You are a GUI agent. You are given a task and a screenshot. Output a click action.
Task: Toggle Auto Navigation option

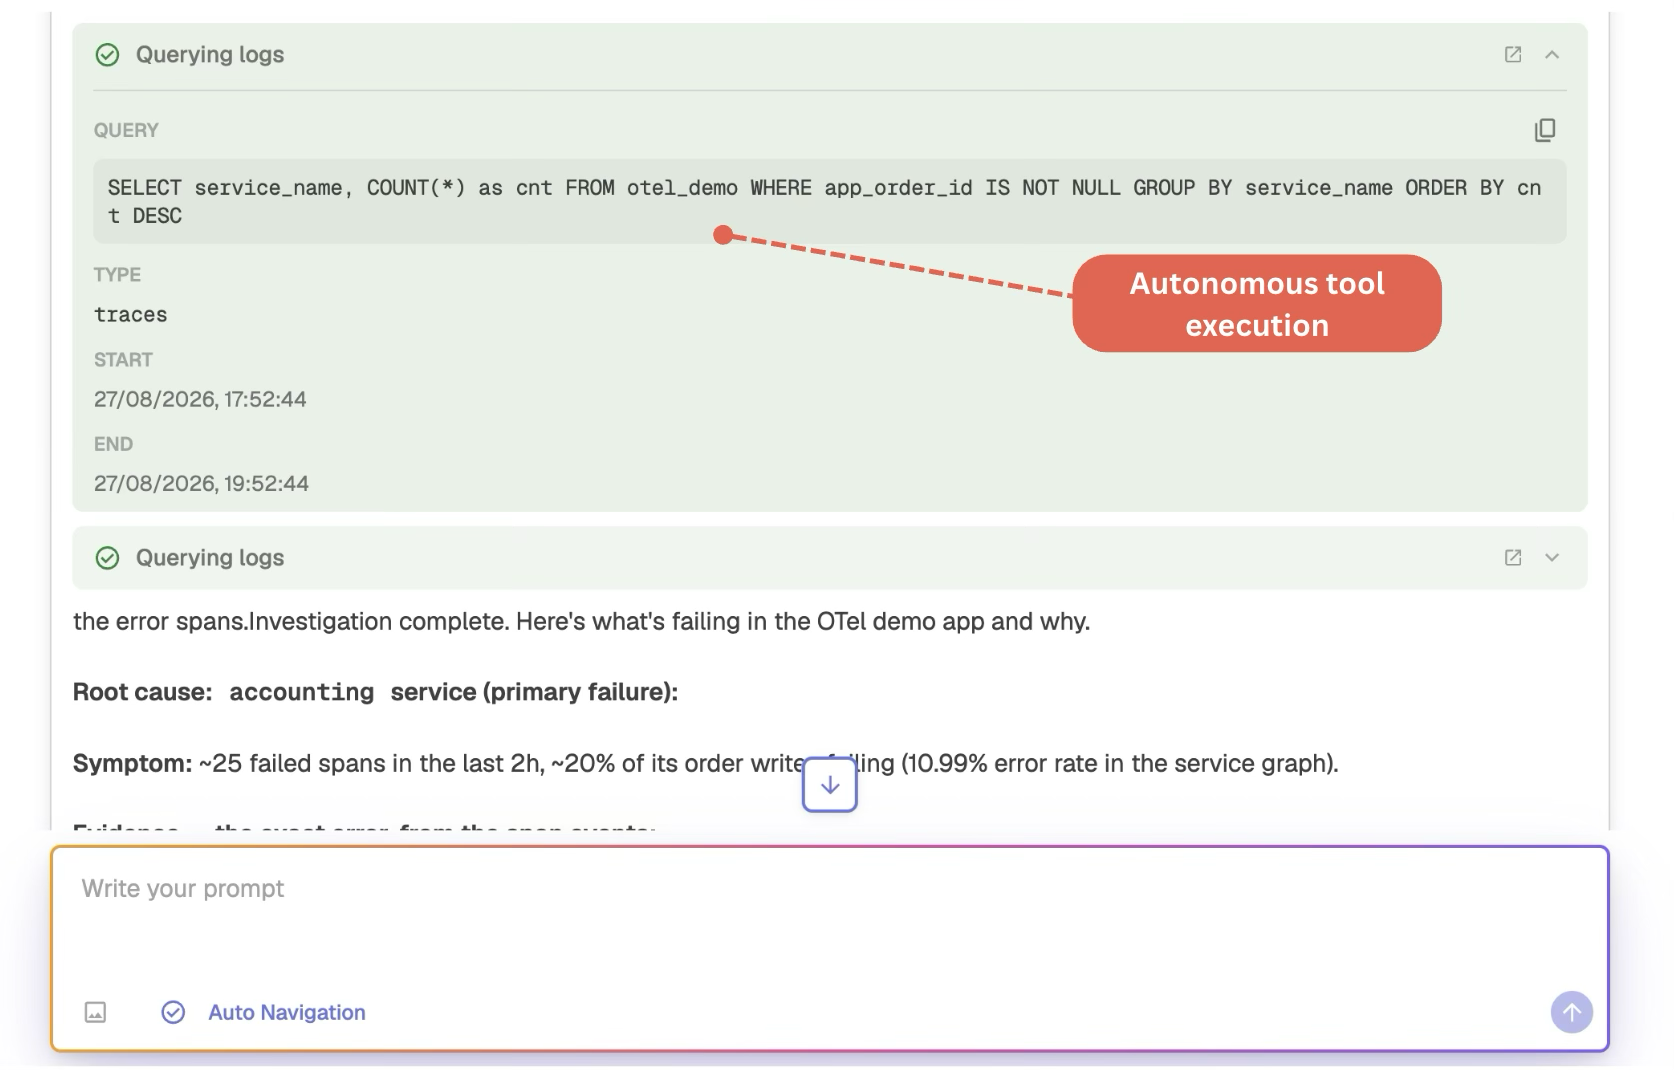(264, 1012)
